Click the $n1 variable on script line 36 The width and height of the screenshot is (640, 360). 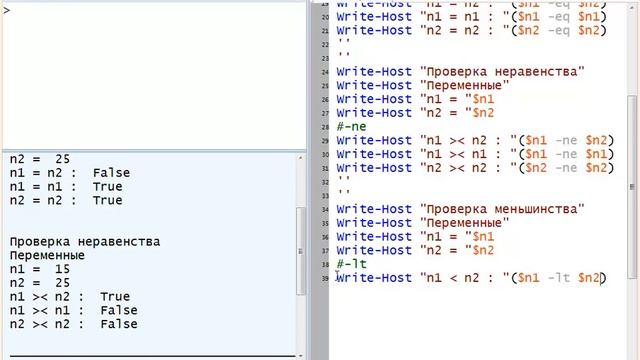pos(483,237)
